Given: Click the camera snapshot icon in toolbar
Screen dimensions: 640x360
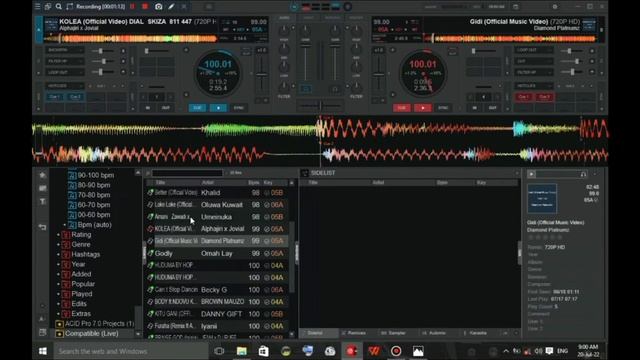Looking at the screenshot, I should tap(159, 7).
